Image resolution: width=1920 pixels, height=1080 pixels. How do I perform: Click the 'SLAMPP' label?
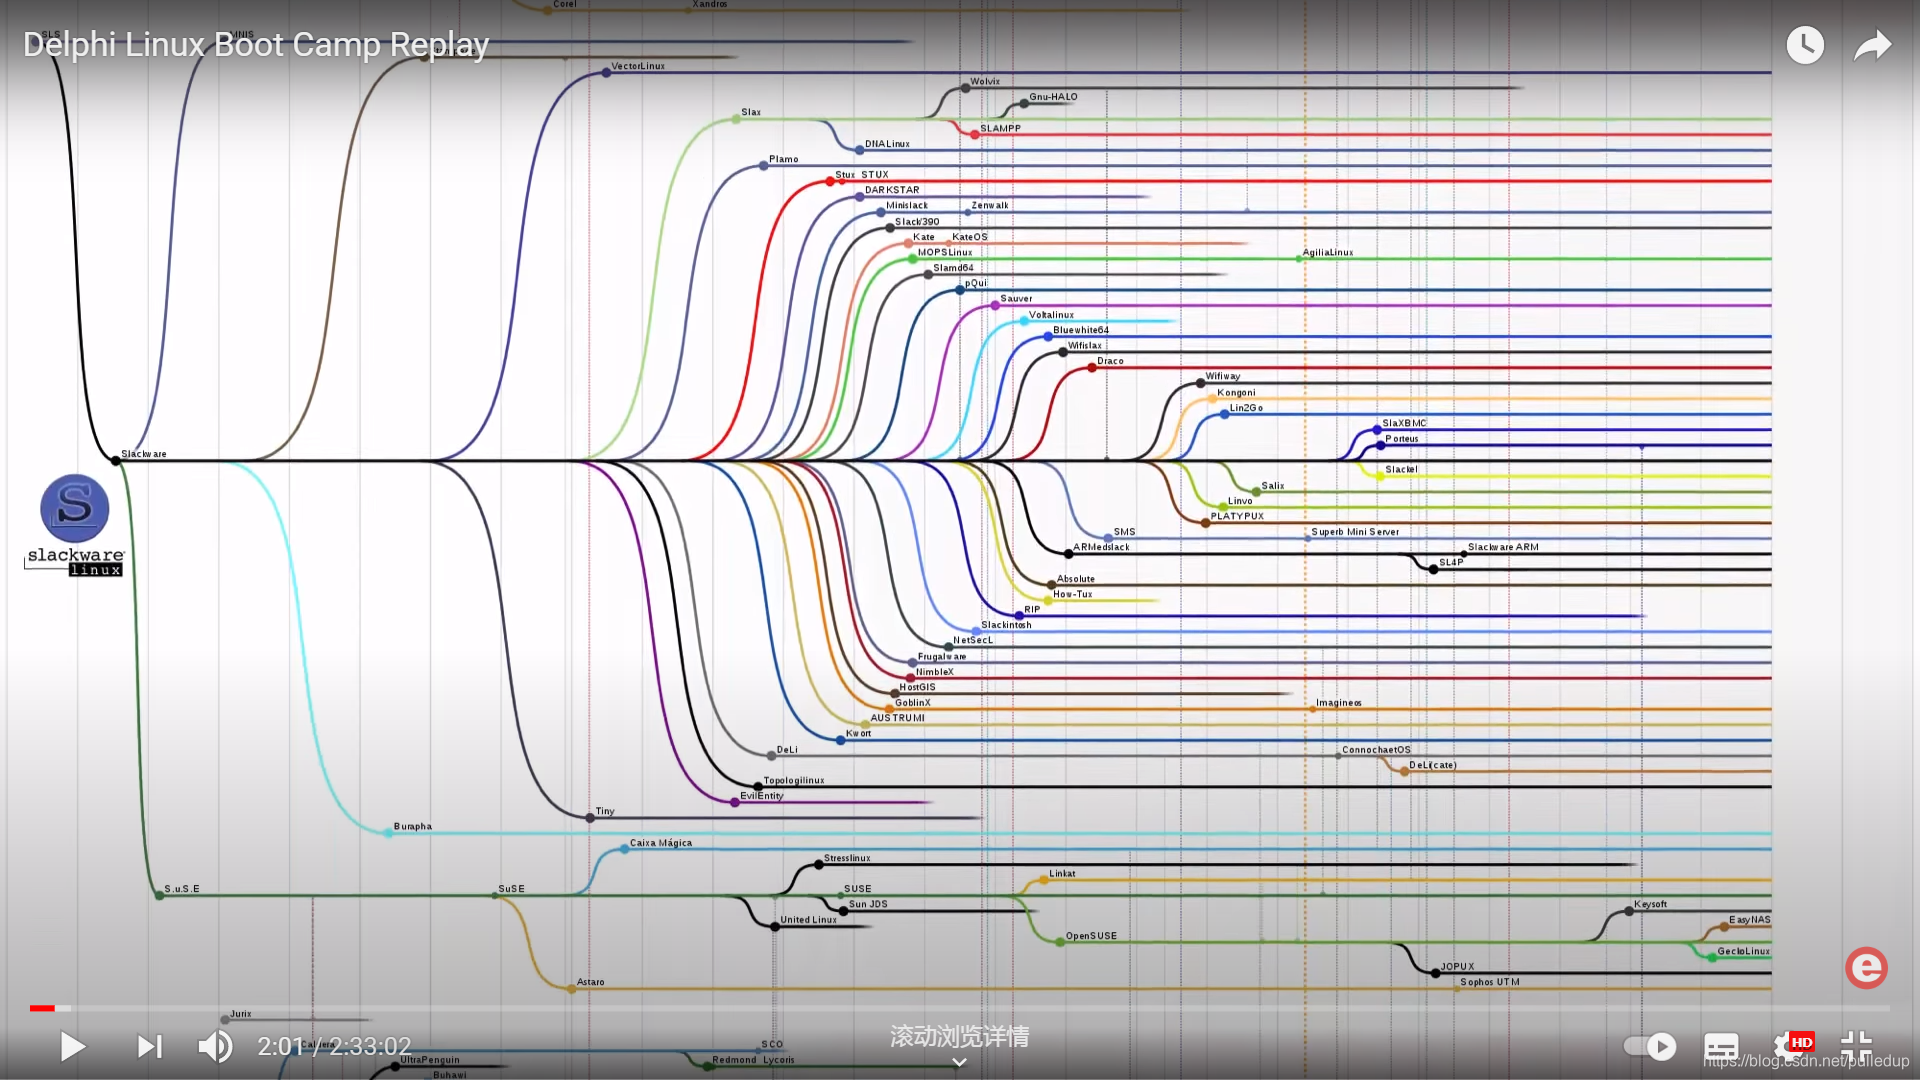[x=1001, y=128]
